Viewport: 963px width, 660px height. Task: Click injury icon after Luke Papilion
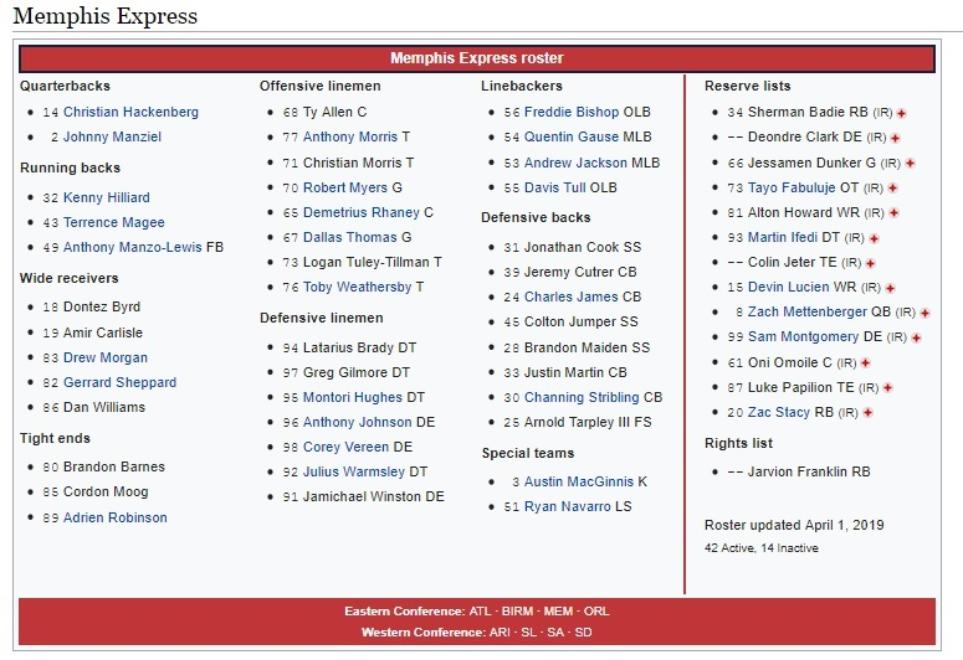coord(888,387)
